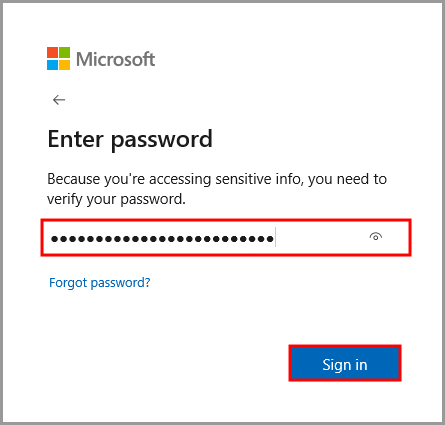Click the green square of Microsoft logo

click(65, 53)
